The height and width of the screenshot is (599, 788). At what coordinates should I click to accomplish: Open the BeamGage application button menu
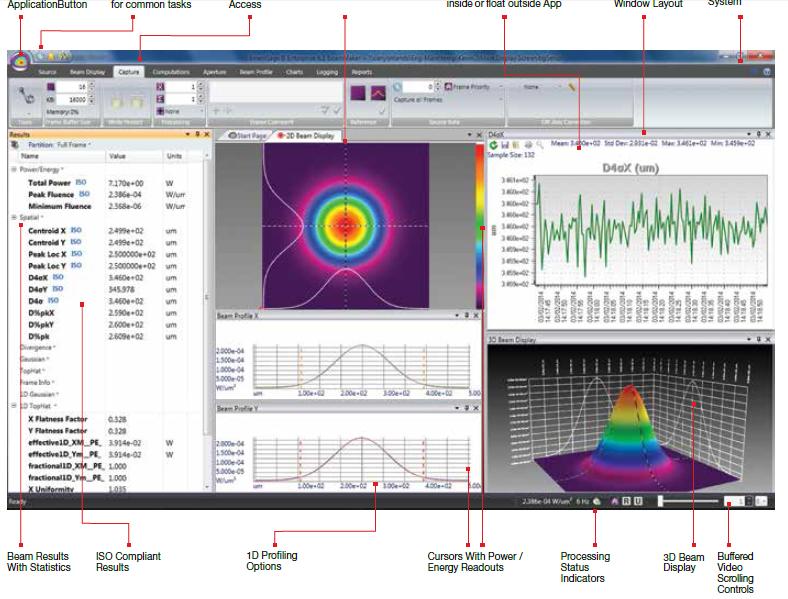20,61
